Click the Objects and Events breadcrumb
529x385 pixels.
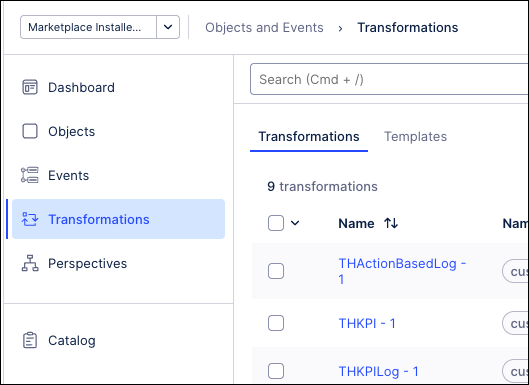264,28
